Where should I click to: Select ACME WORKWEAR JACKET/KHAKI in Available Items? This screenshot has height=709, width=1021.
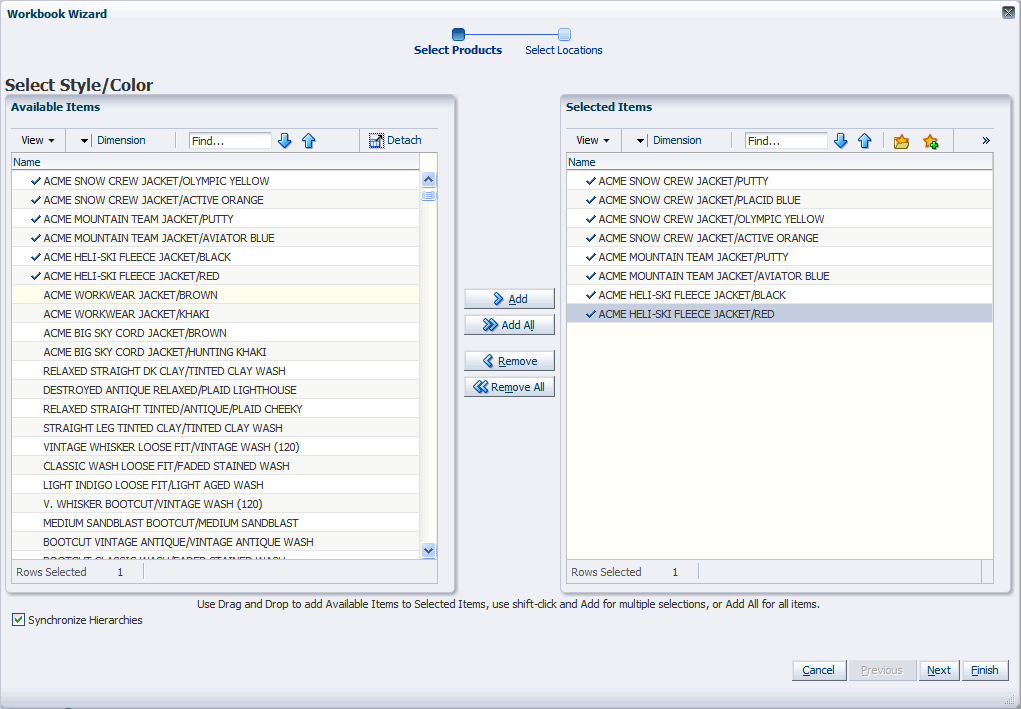(216, 314)
